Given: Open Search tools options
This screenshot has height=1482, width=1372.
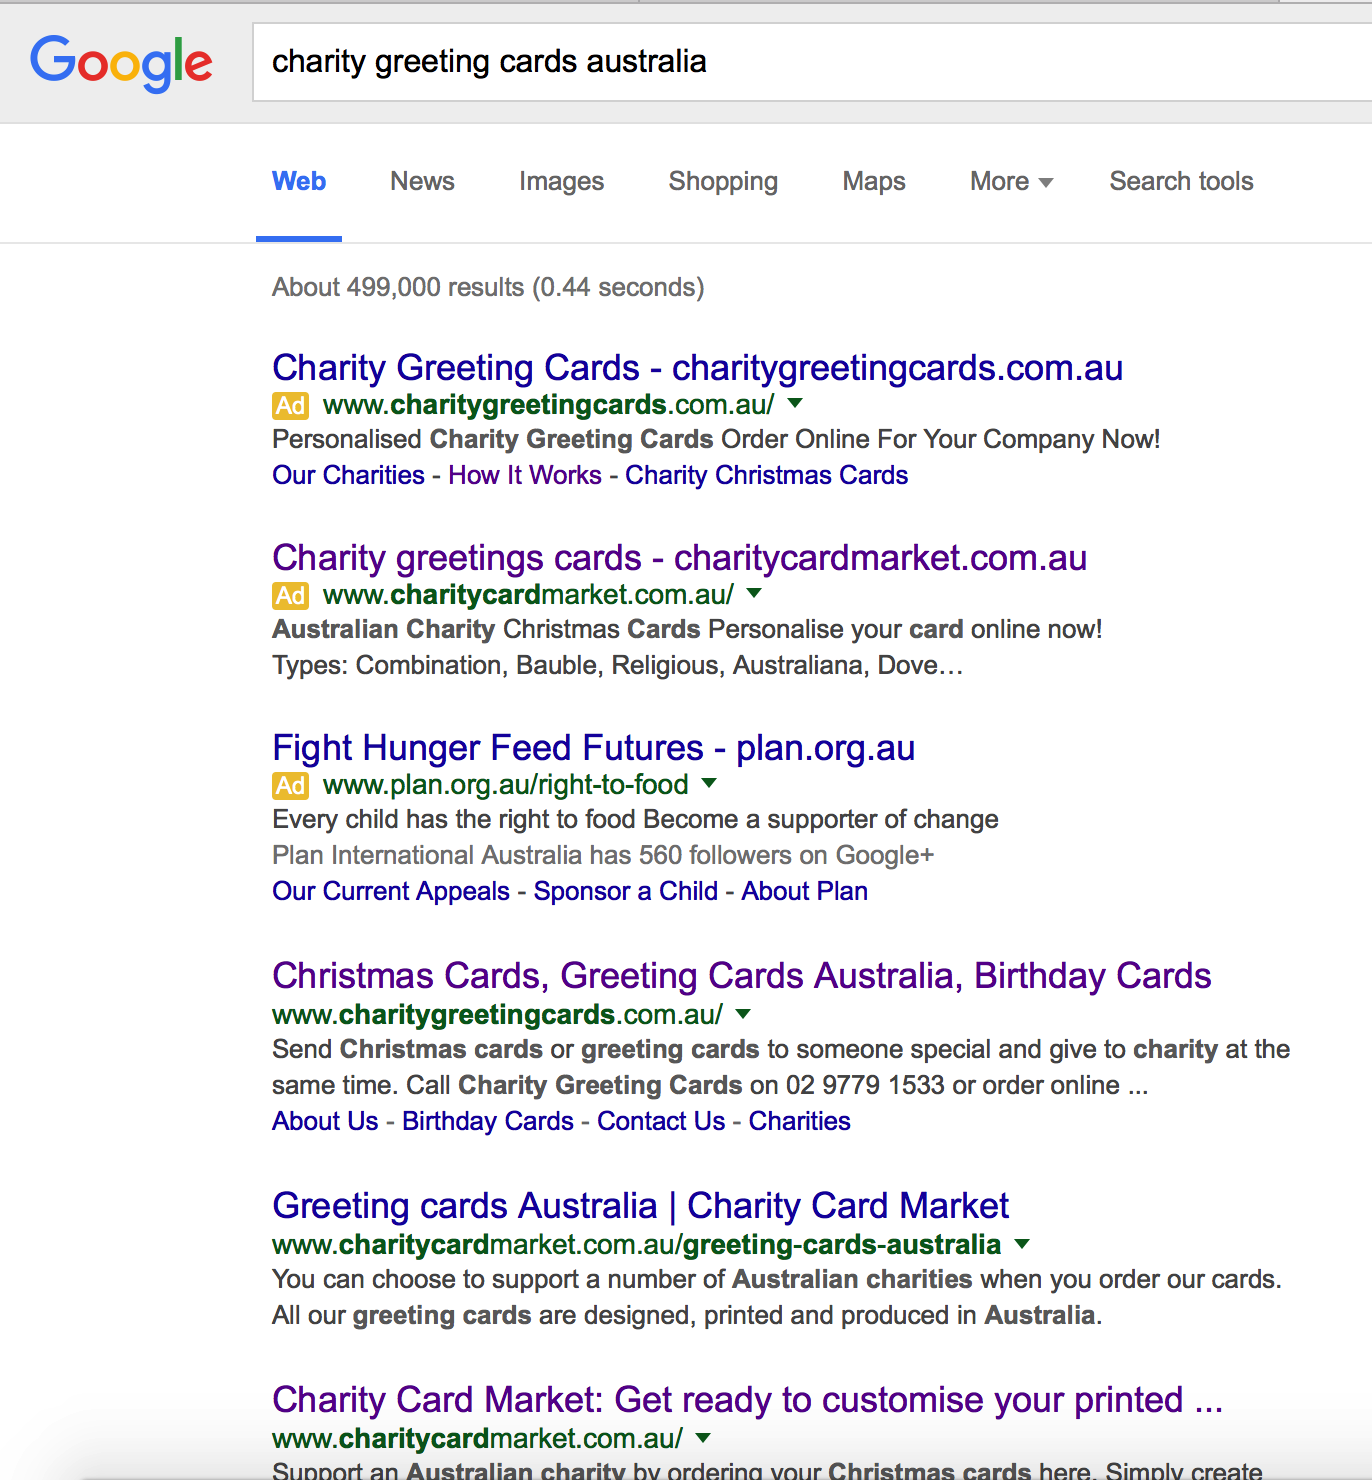Looking at the screenshot, I should click(1181, 181).
